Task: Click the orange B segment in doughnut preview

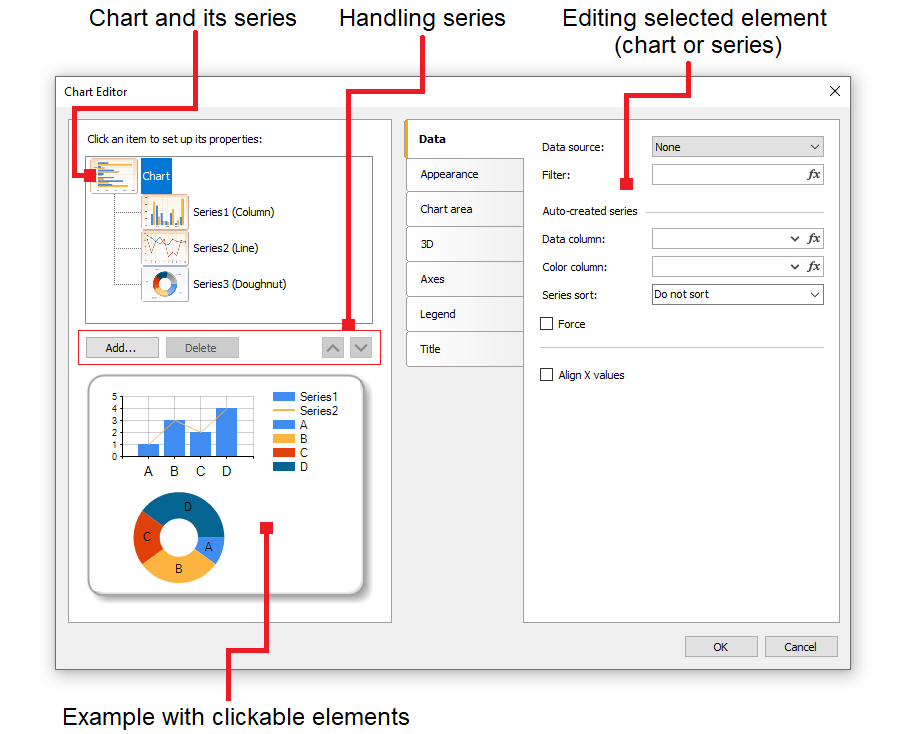Action: [178, 568]
